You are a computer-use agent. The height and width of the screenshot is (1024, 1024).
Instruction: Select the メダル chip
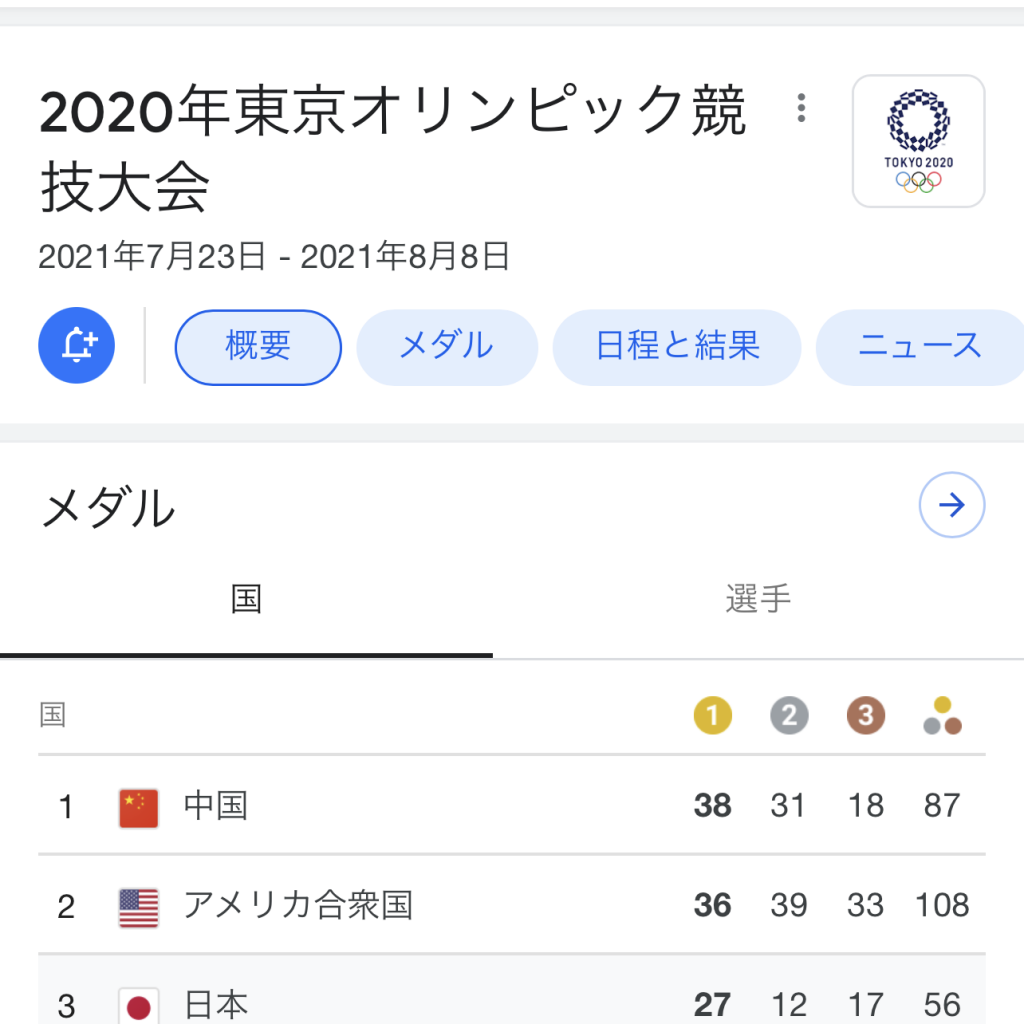click(x=447, y=347)
